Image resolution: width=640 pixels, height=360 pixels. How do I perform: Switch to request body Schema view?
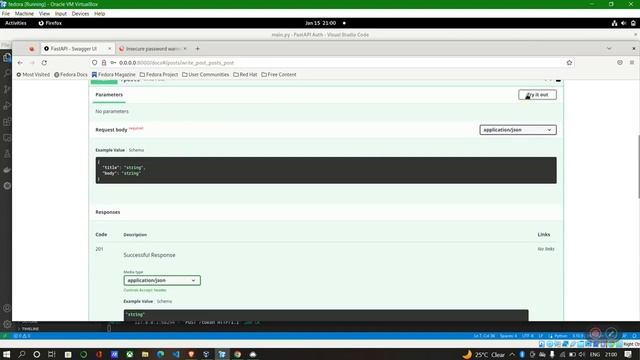136,150
